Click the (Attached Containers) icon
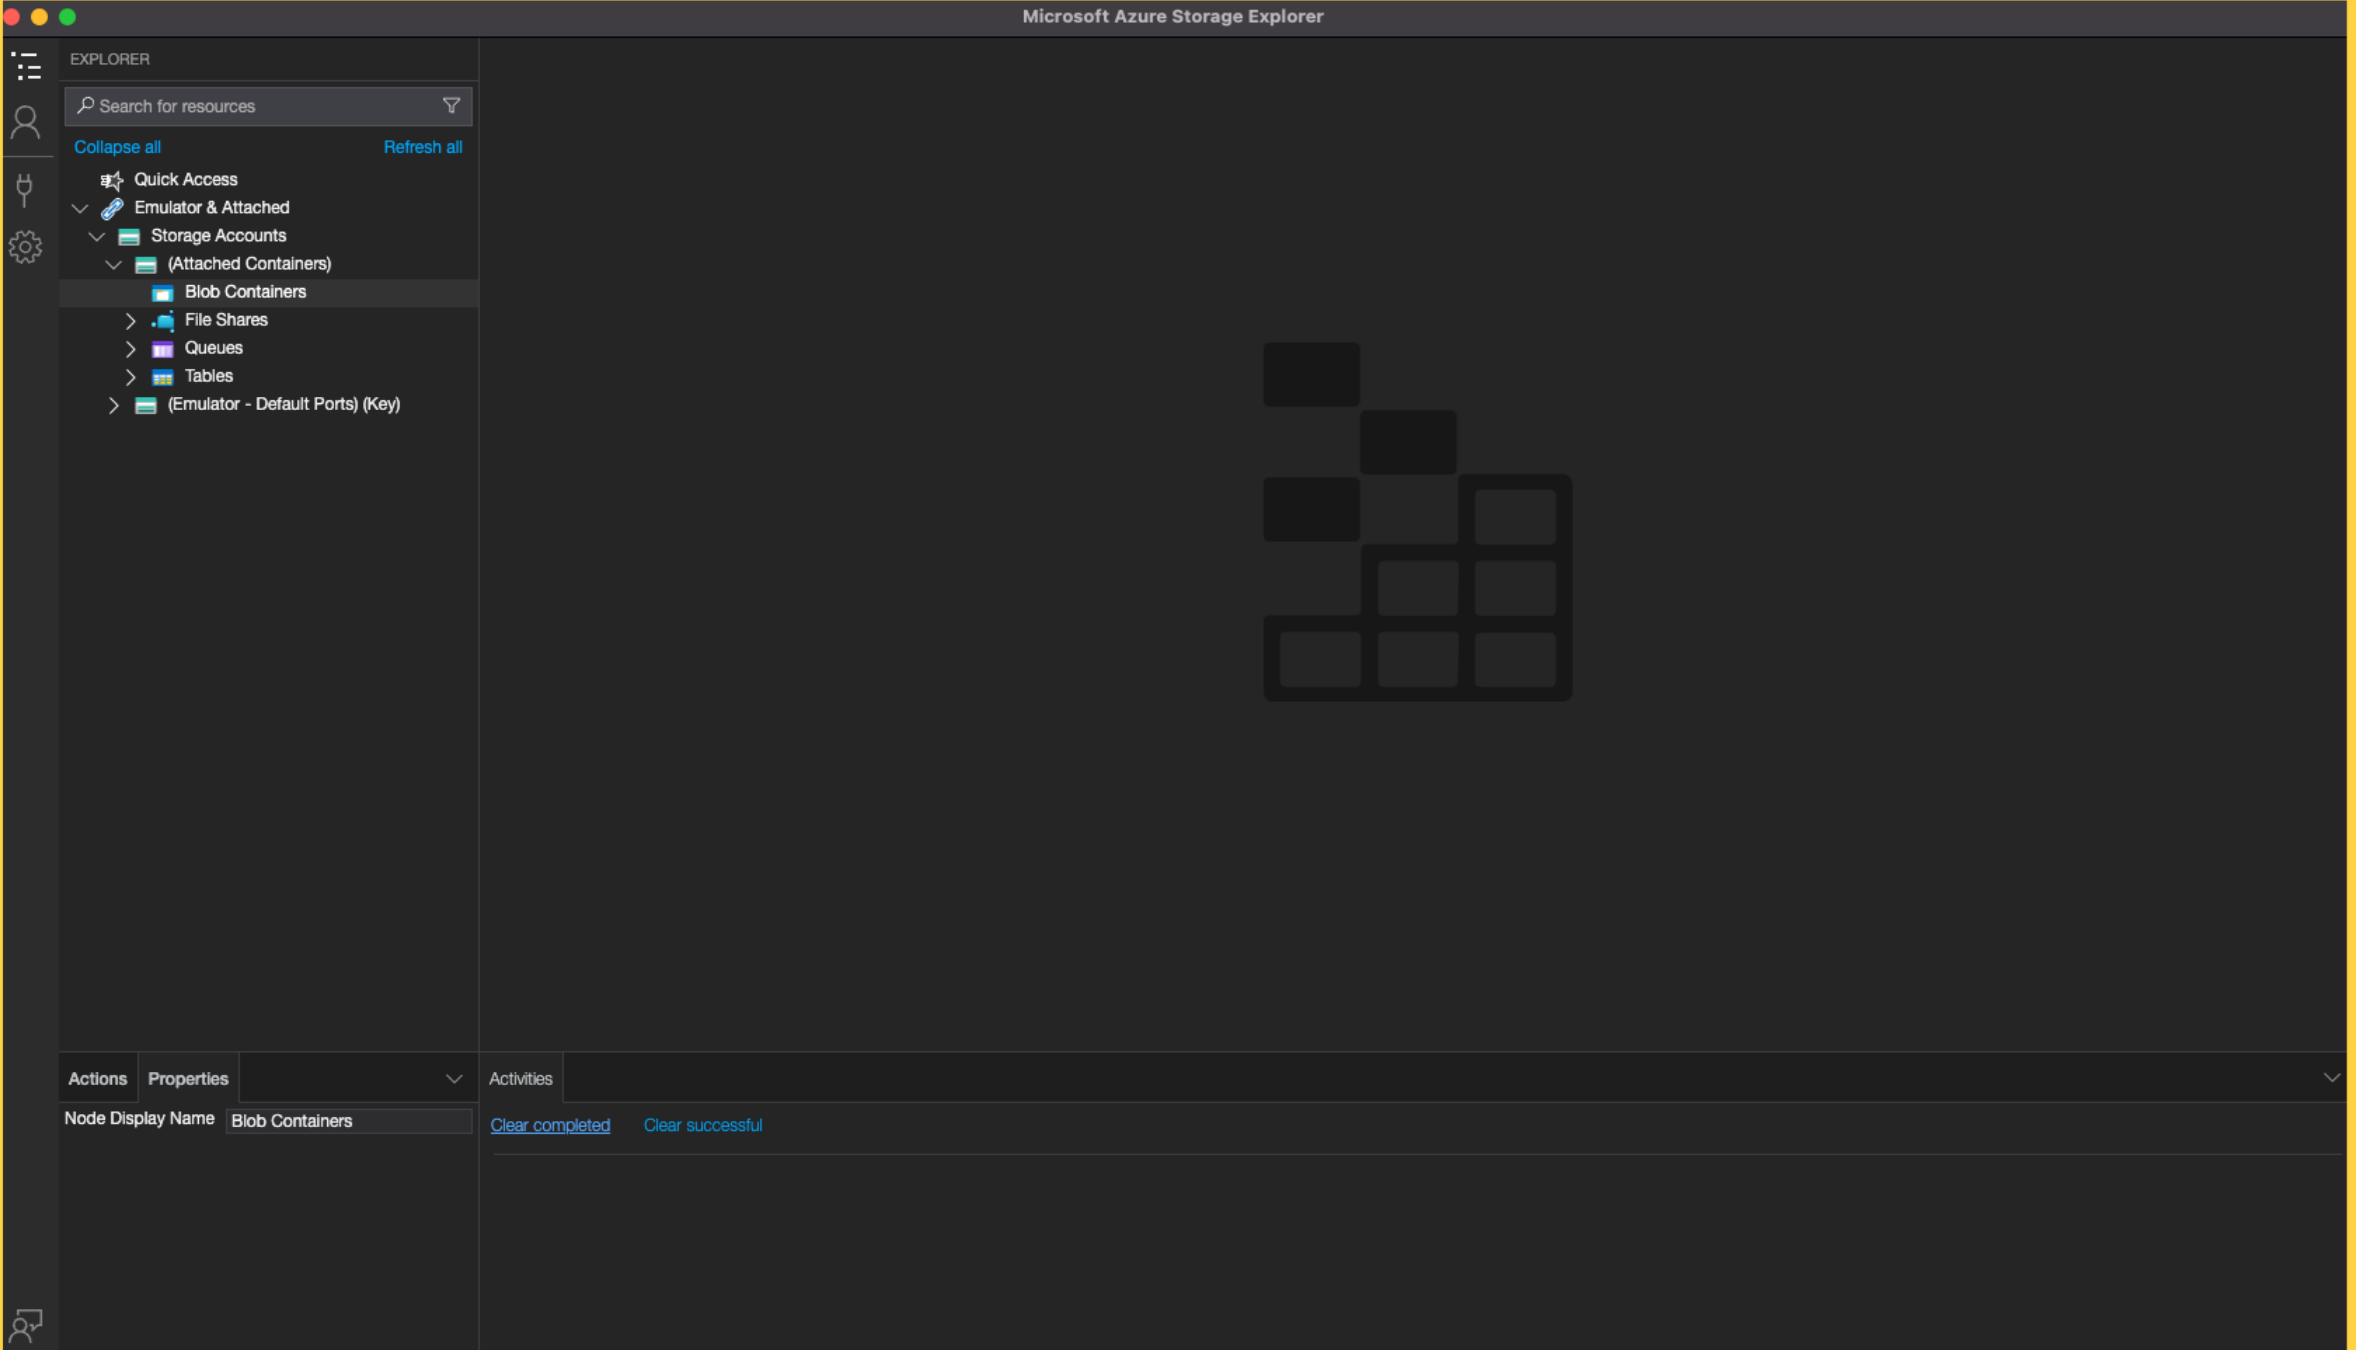The height and width of the screenshot is (1350, 2356). click(146, 264)
